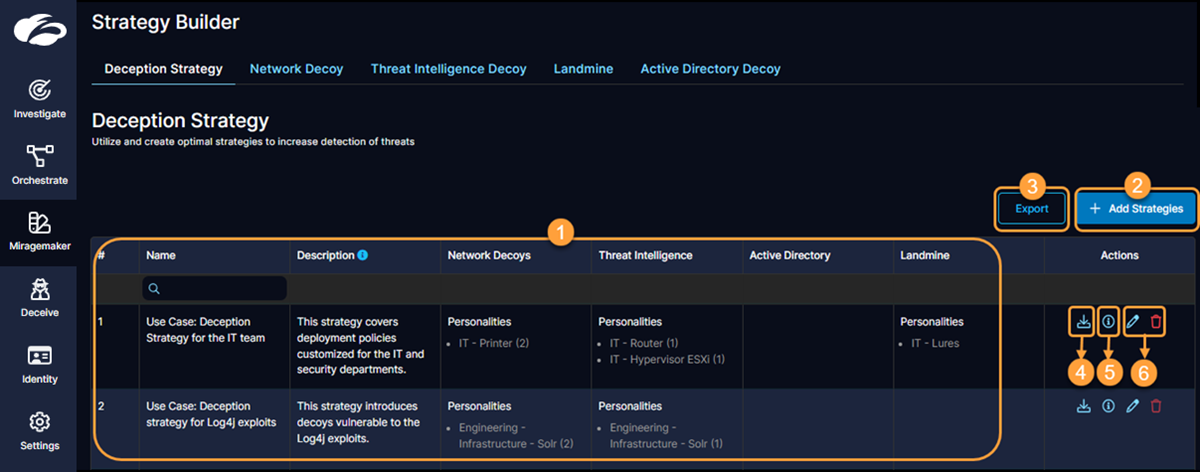Delete the Log4j exploits strategy
1200x472 pixels.
pyautogui.click(x=1156, y=406)
